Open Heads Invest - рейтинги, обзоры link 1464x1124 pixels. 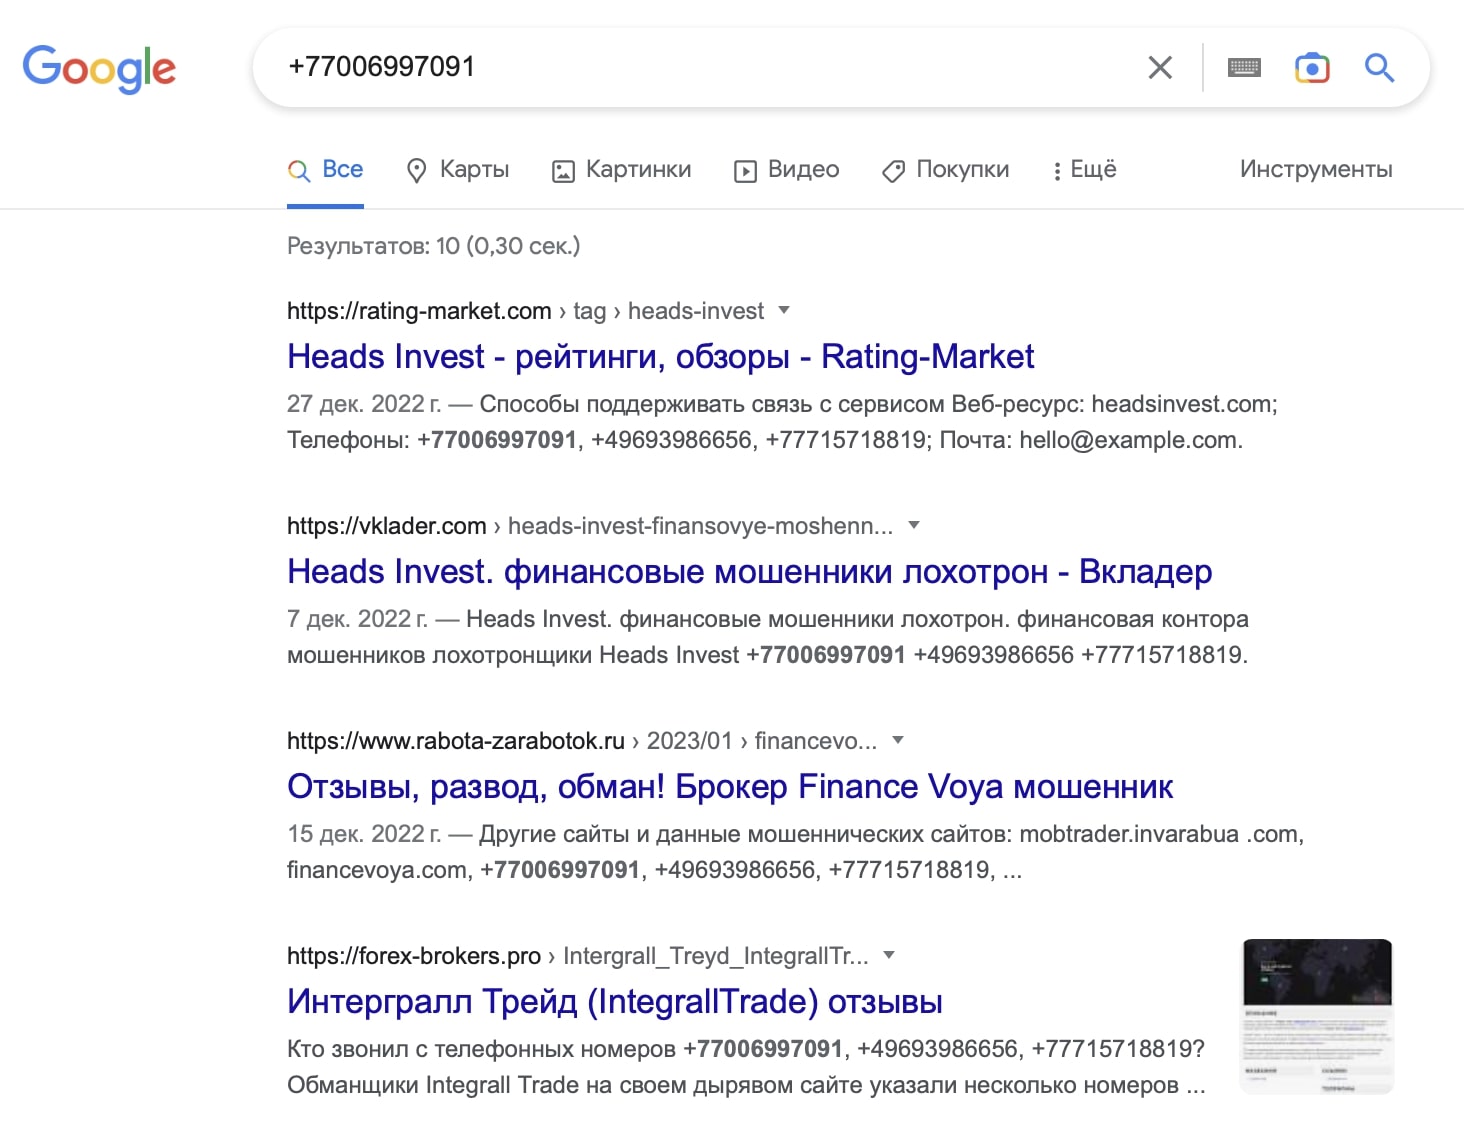click(660, 357)
